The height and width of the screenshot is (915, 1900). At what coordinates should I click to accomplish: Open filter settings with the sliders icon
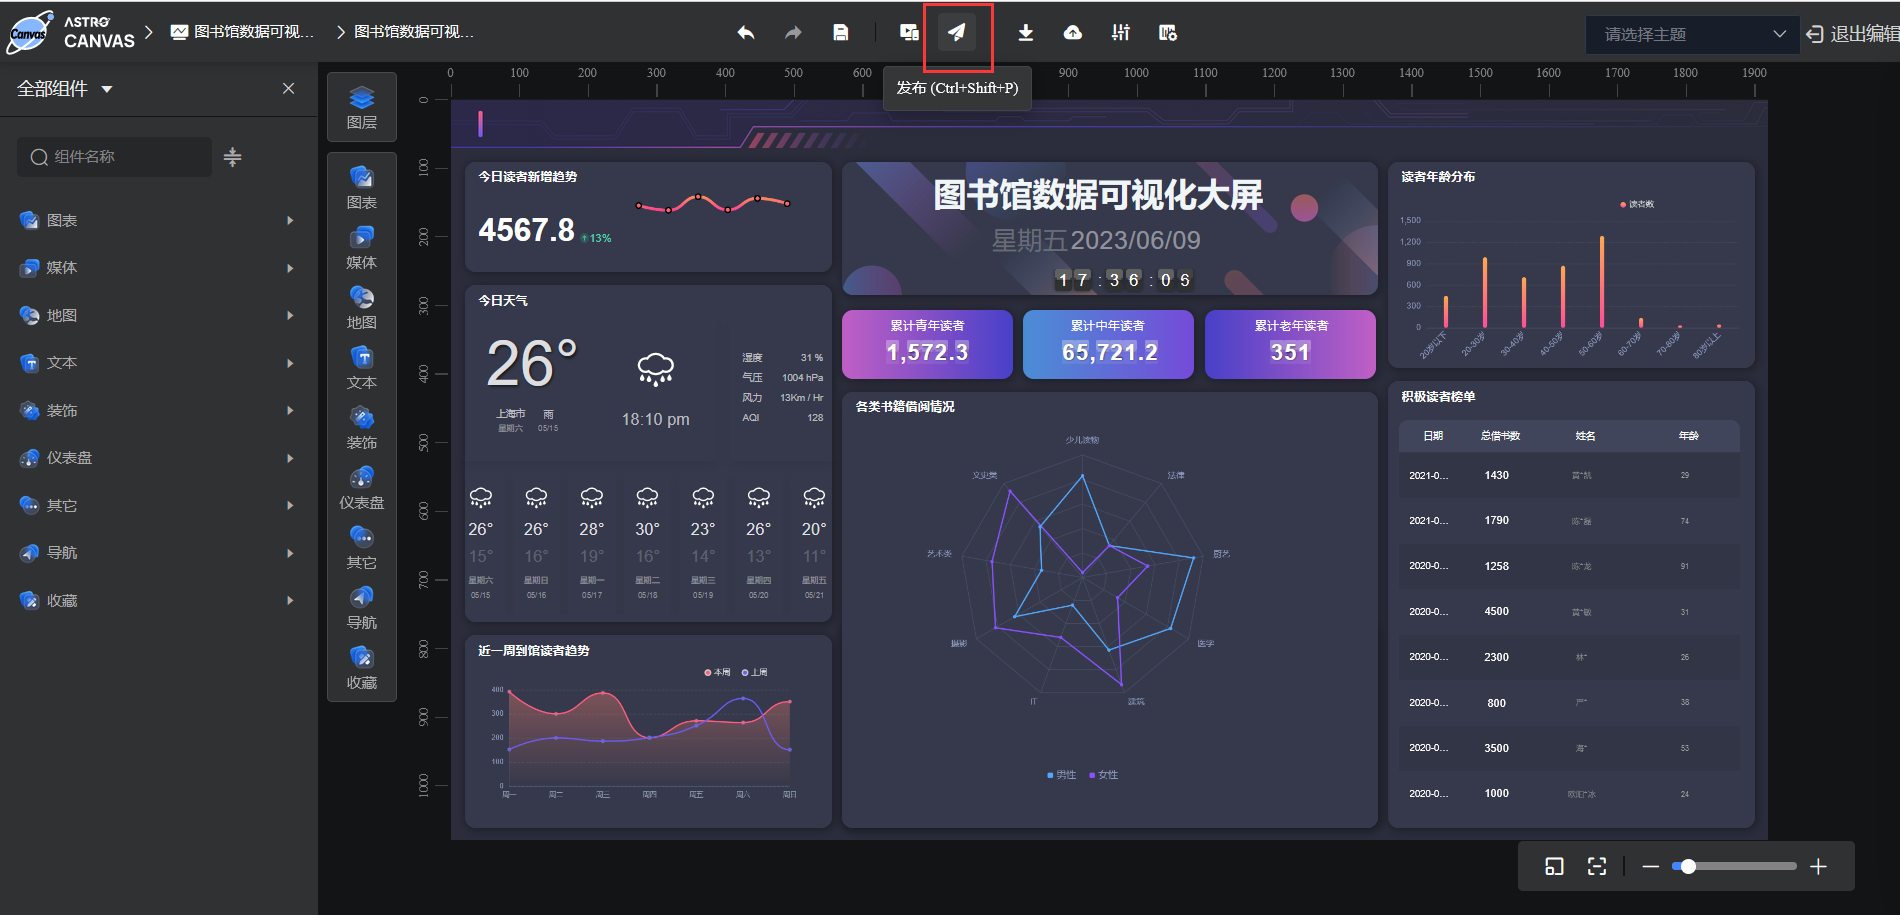1120,32
